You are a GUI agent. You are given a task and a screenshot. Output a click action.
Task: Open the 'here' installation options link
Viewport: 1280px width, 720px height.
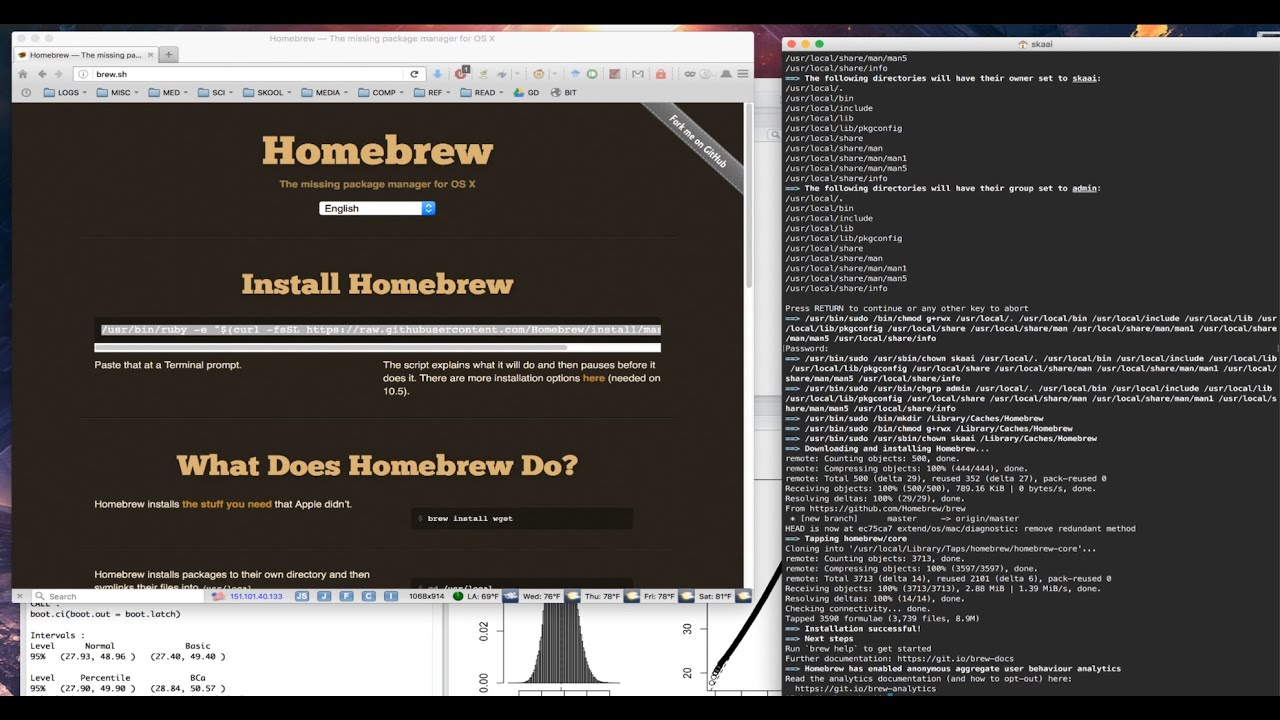[x=594, y=378]
